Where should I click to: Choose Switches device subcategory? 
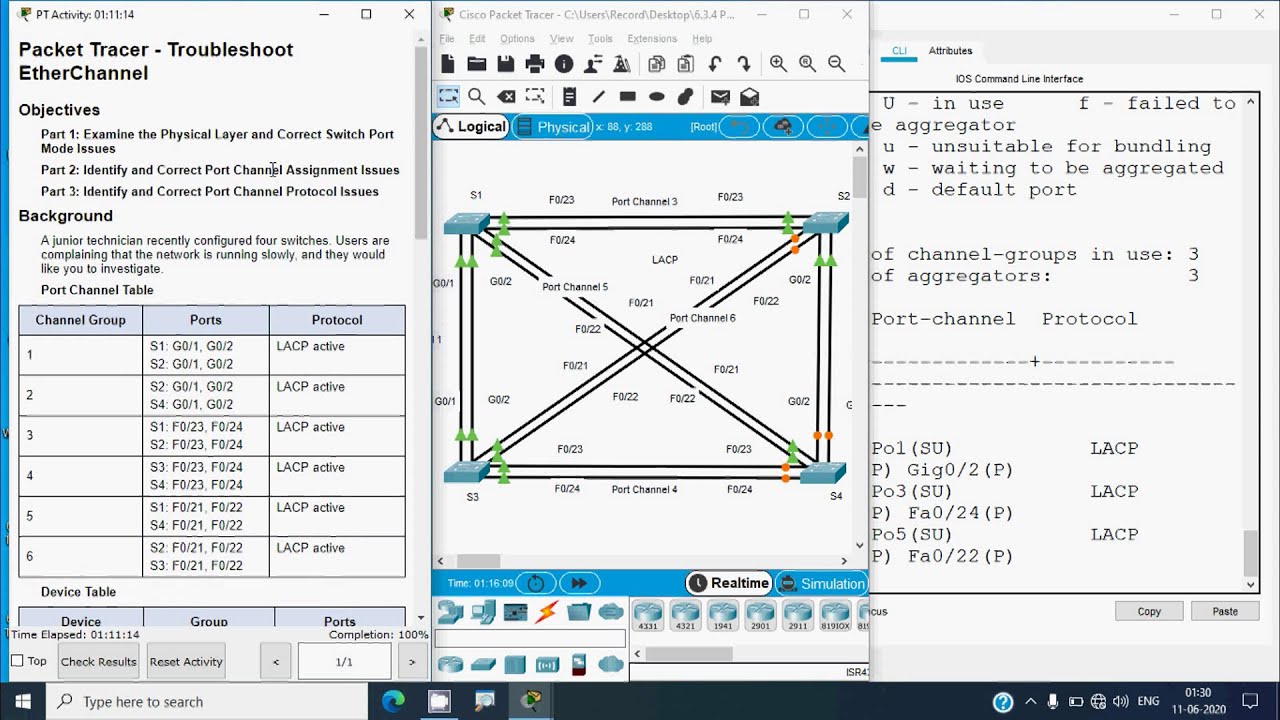(483, 664)
